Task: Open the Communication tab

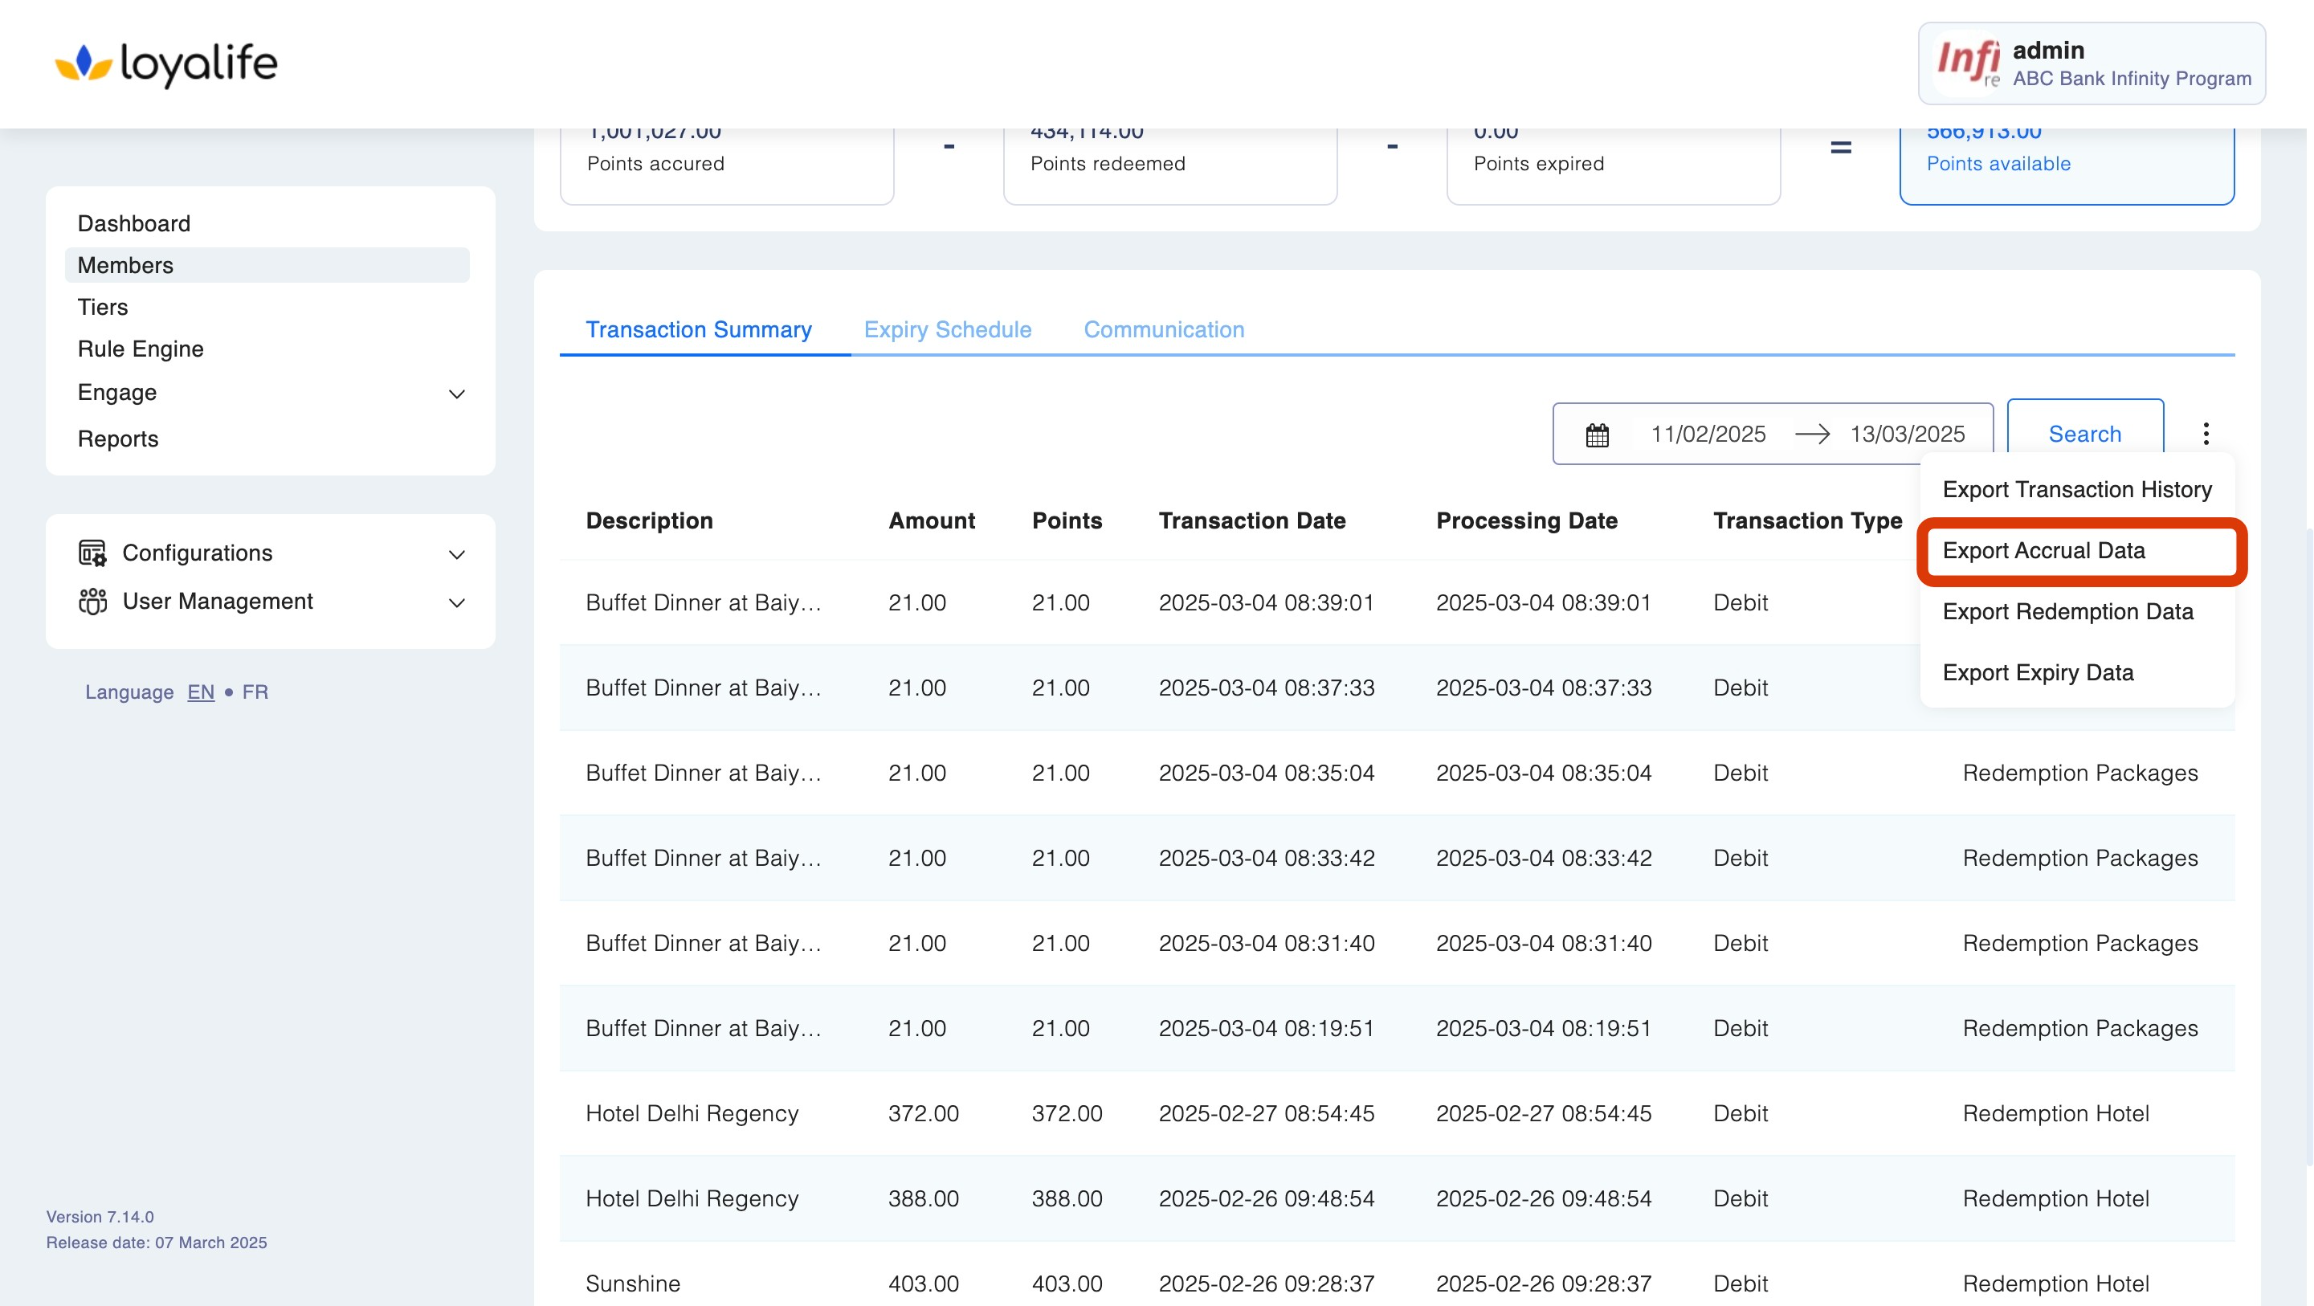Action: (x=1164, y=329)
